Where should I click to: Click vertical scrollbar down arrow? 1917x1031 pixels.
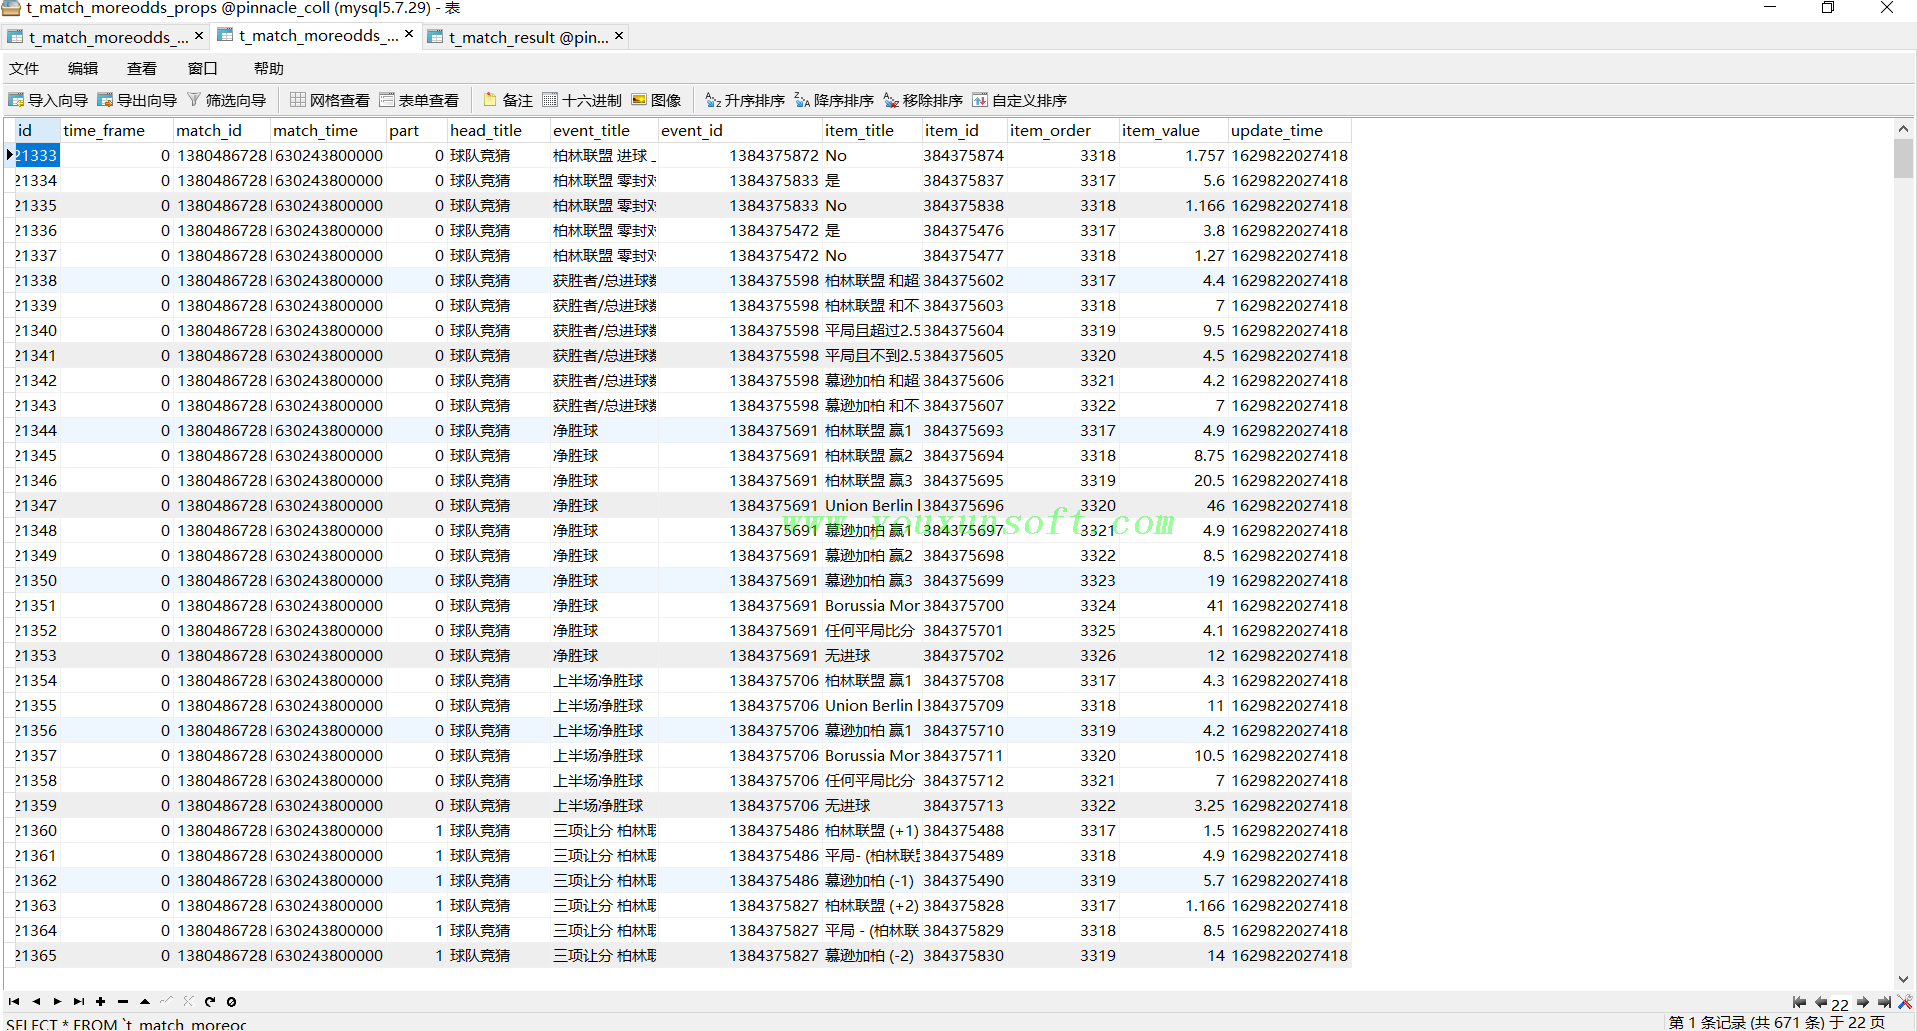point(1903,980)
